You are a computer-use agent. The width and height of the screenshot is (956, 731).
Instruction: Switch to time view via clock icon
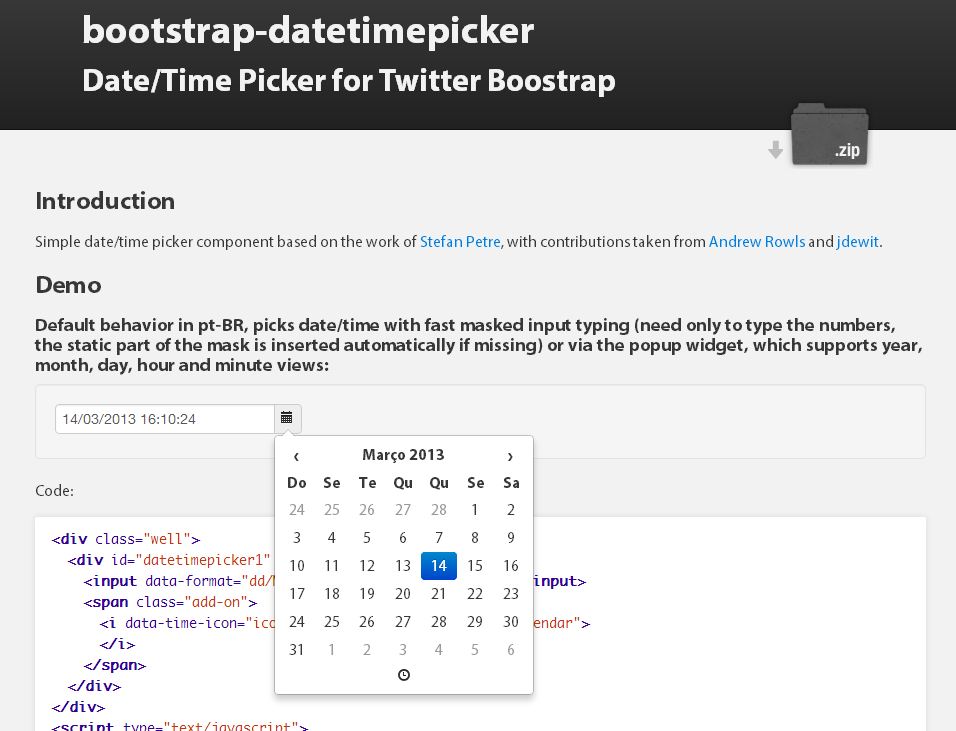[x=404, y=675]
